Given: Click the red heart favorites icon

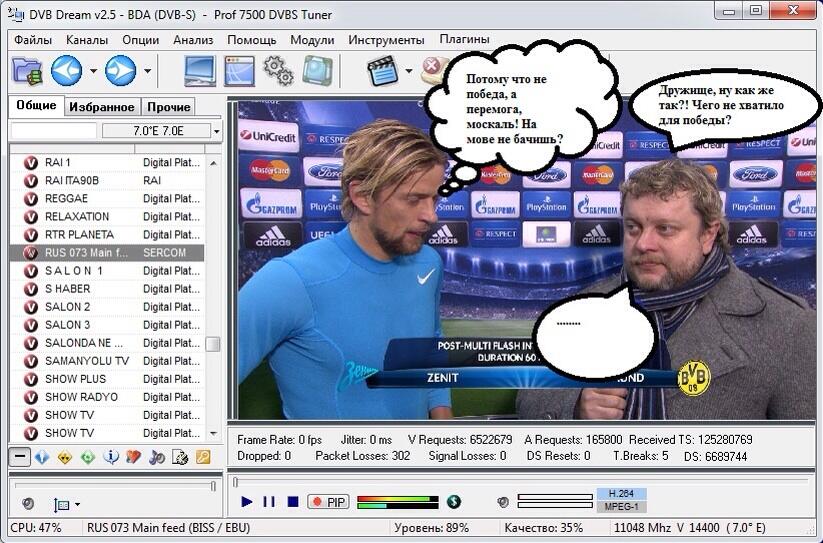Looking at the screenshot, I should (133, 457).
